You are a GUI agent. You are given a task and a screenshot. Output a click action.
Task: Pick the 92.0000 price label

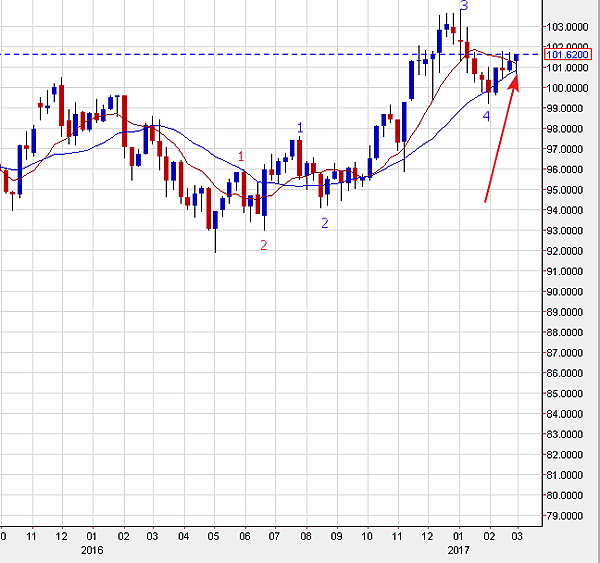click(567, 251)
